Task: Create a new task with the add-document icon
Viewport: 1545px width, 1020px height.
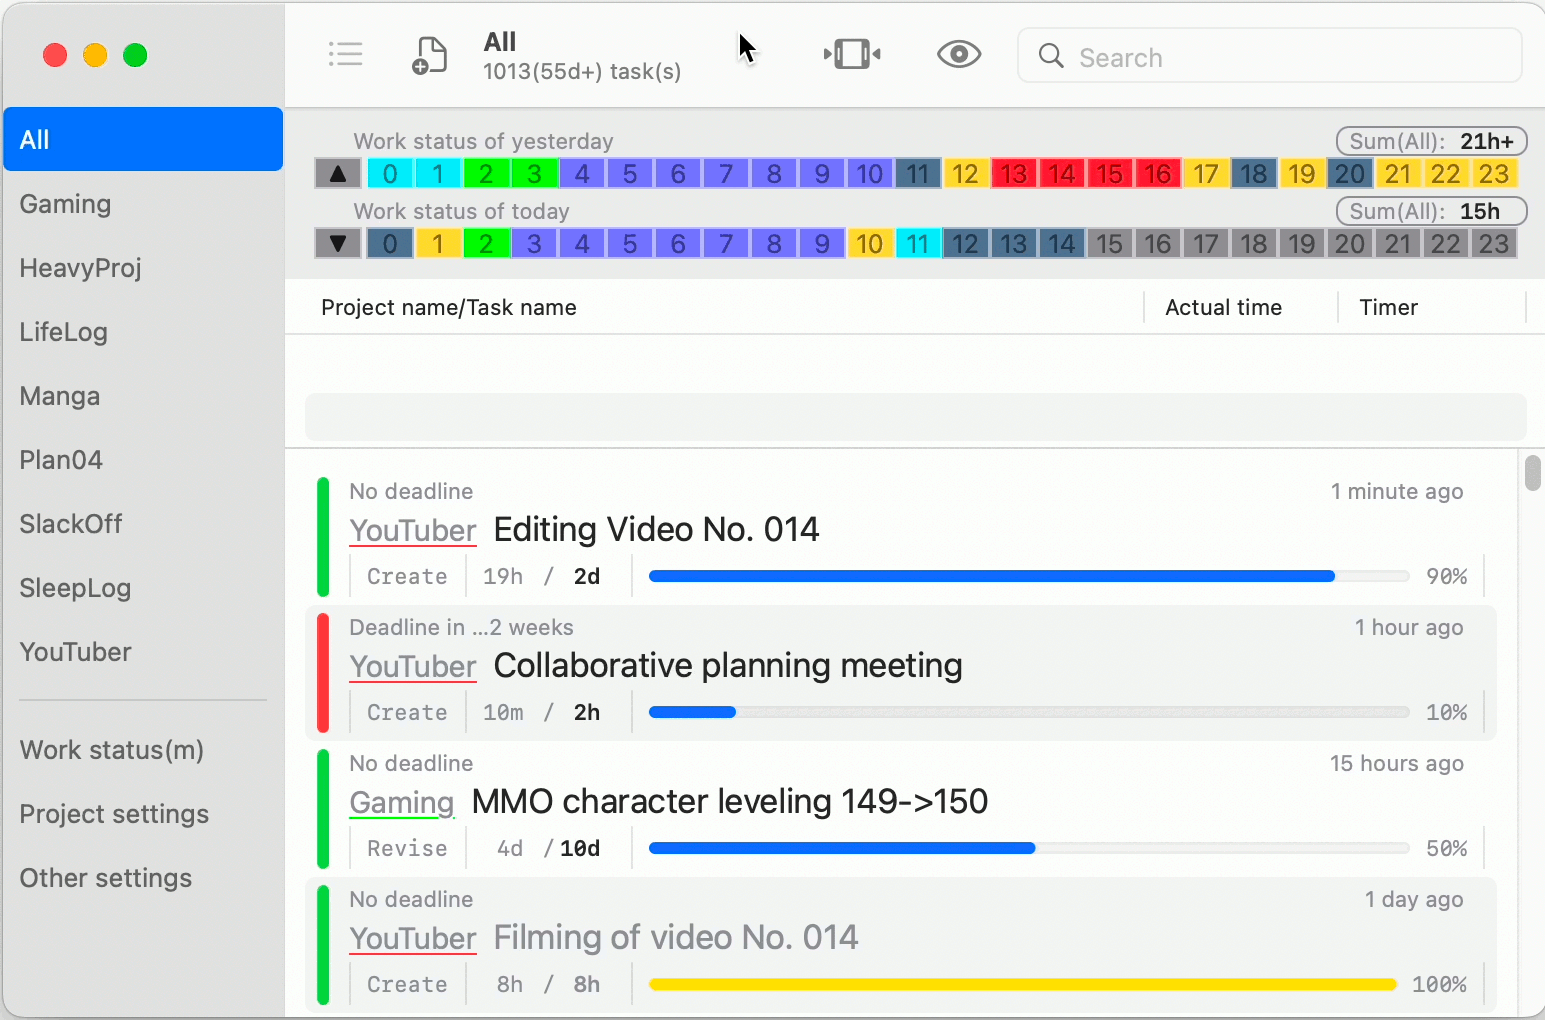Action: click(x=429, y=54)
